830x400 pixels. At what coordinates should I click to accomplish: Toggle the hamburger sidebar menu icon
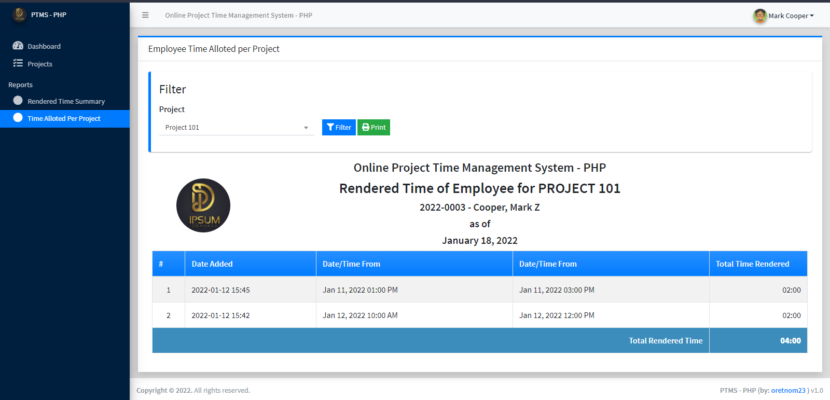145,15
